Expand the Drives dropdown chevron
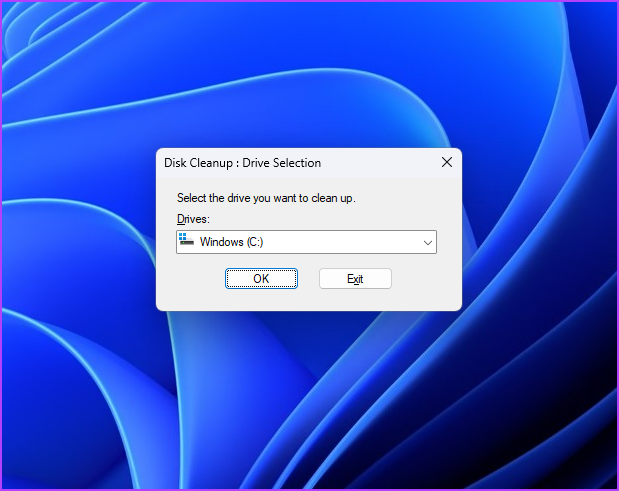 pos(428,243)
